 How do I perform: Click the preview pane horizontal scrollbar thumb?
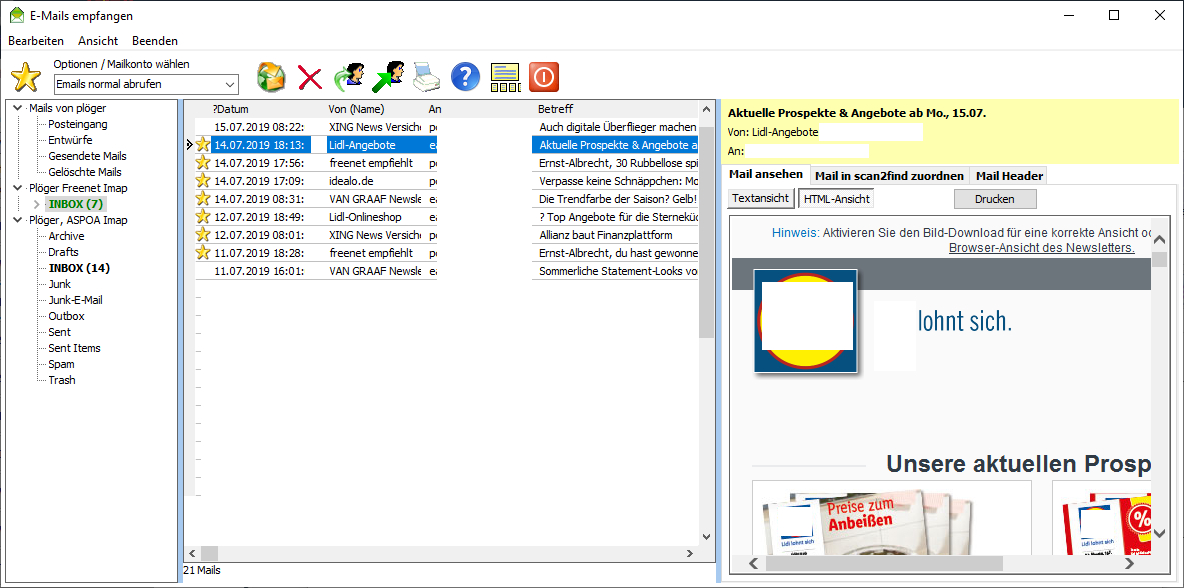pos(884,563)
